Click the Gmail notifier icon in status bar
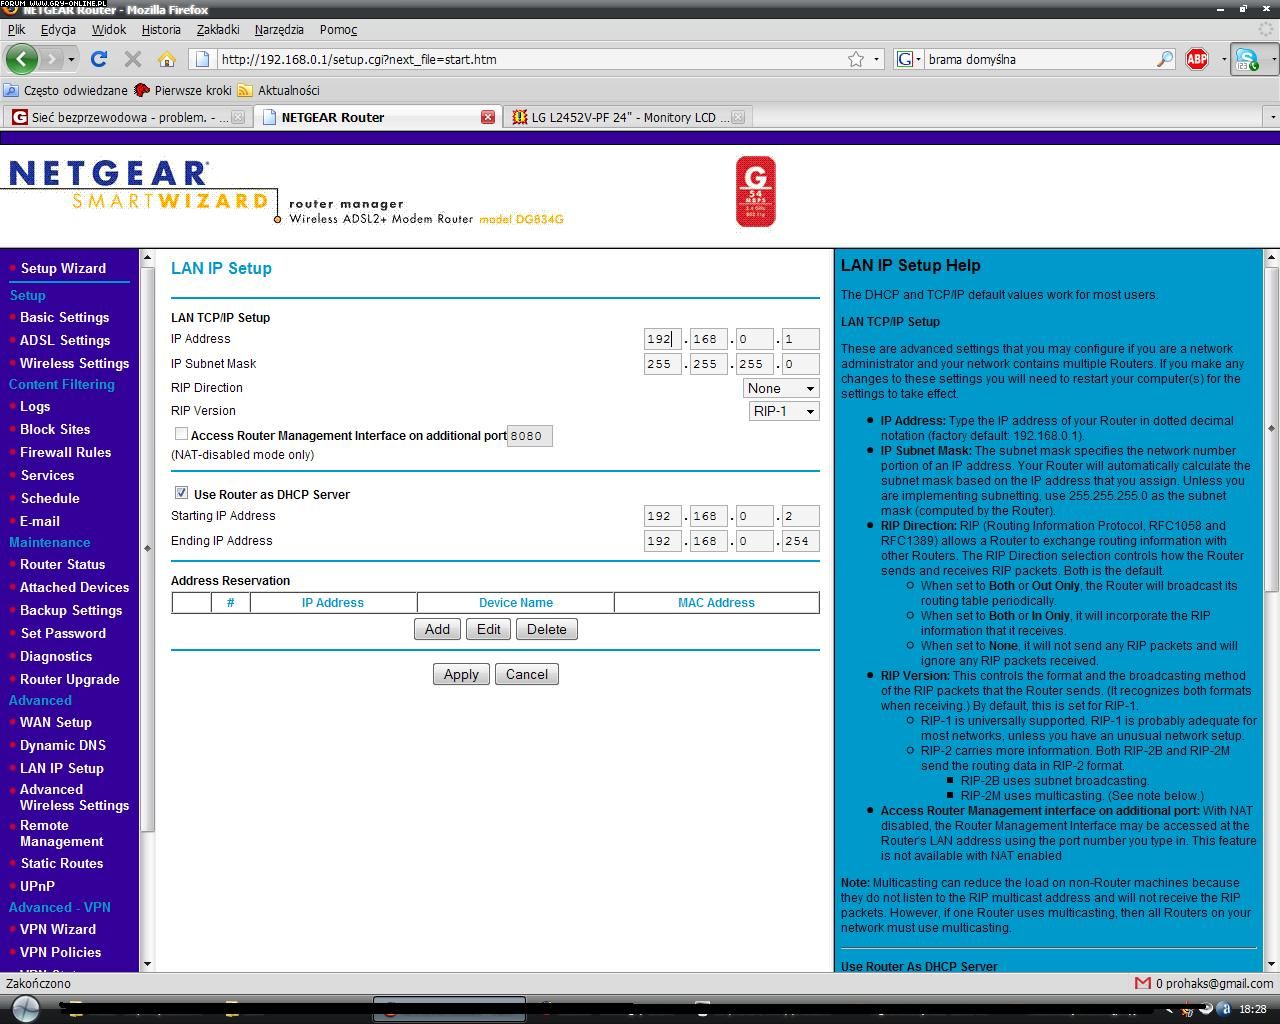This screenshot has width=1280, height=1024. coord(1143,983)
